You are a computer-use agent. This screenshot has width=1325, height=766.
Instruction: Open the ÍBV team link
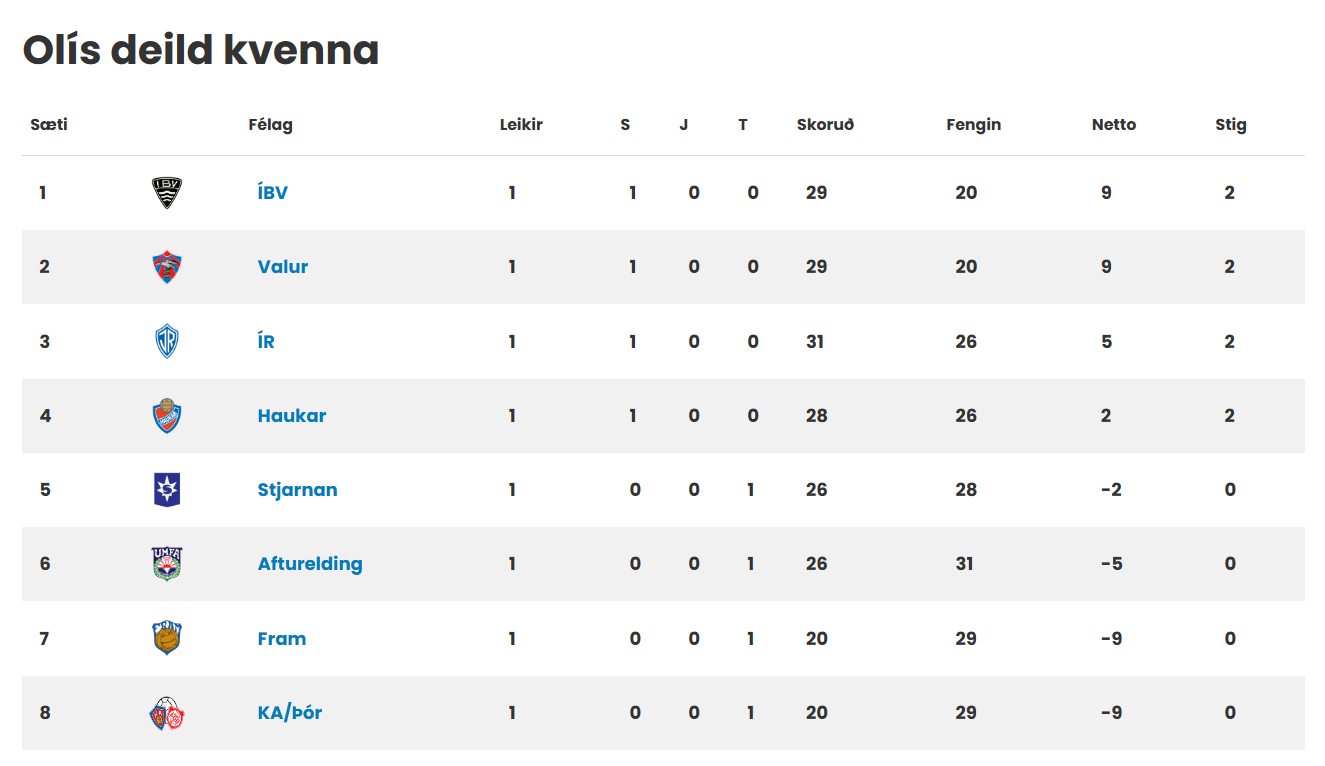click(x=273, y=192)
